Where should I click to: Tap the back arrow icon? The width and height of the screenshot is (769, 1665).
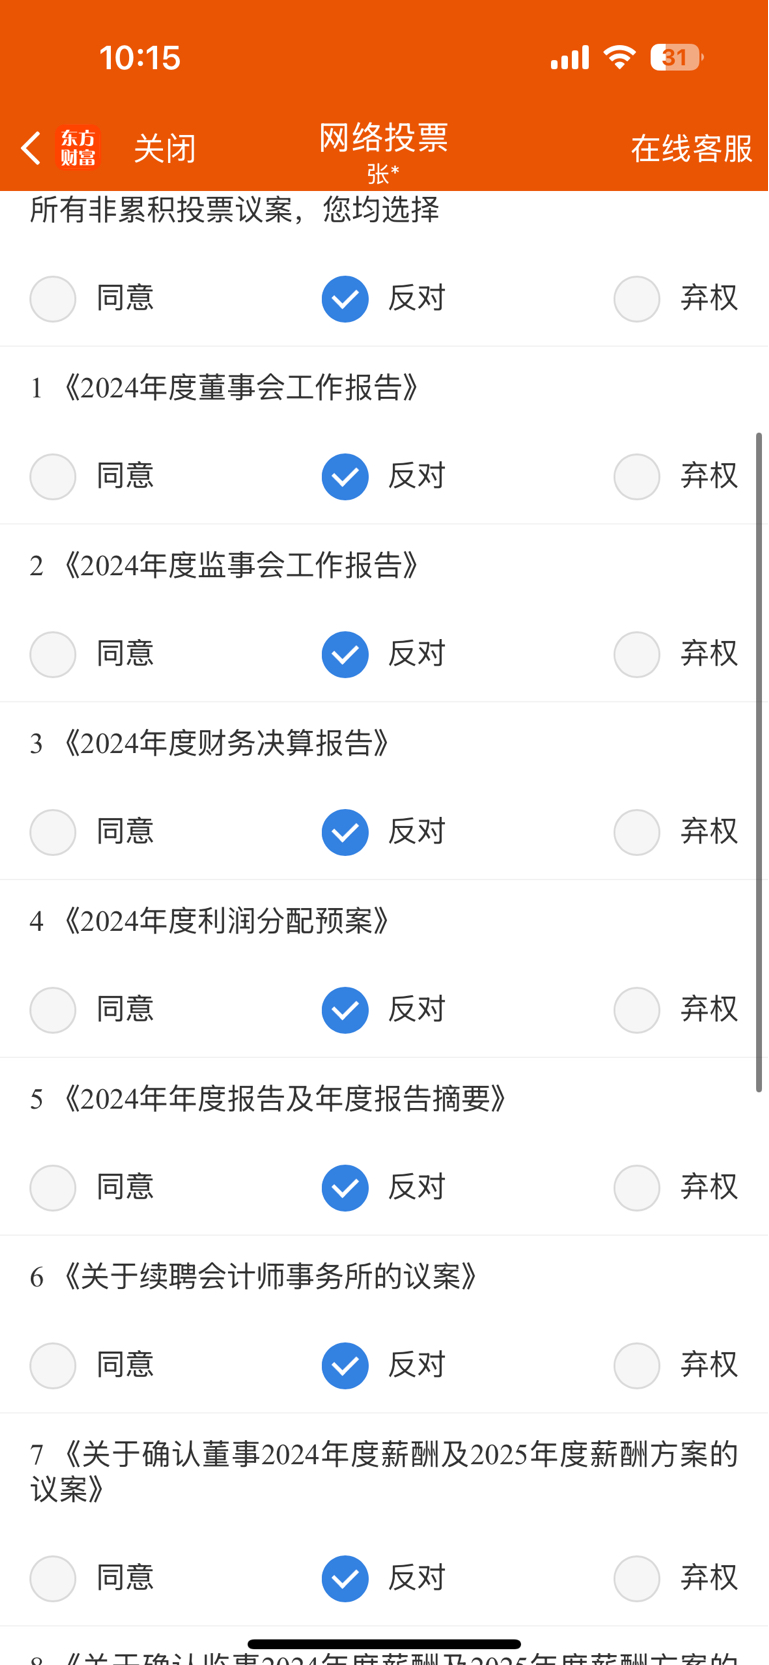coord(31,148)
